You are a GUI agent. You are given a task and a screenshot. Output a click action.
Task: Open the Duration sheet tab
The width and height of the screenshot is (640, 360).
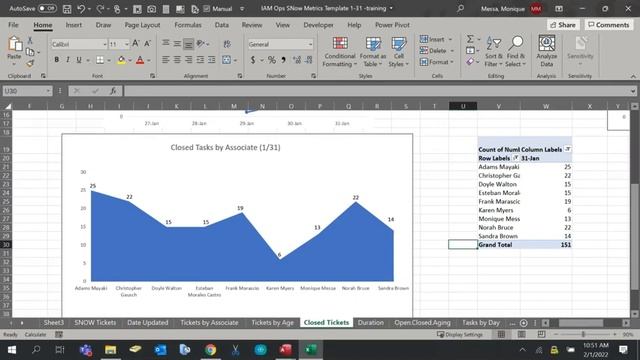tap(371, 322)
